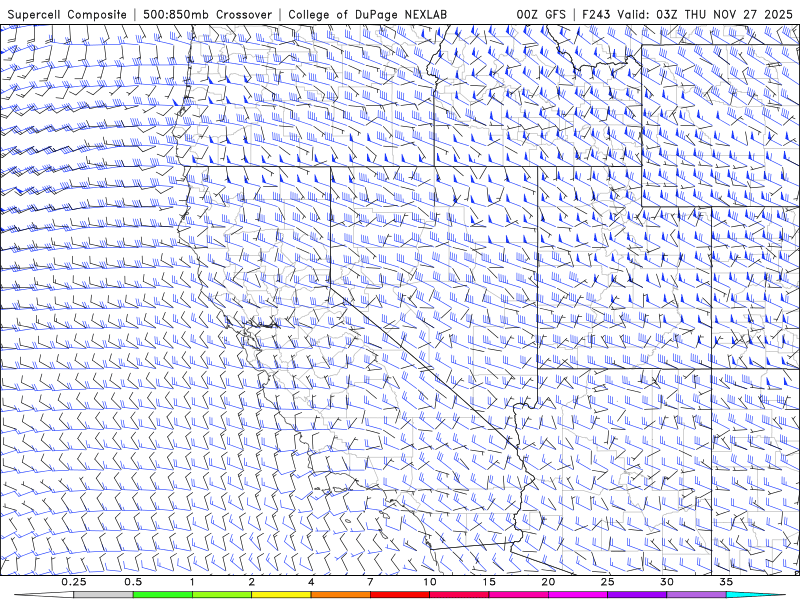Screen dimensions: 800x600
Task: Click the '10' legend value
Action: coord(430,582)
